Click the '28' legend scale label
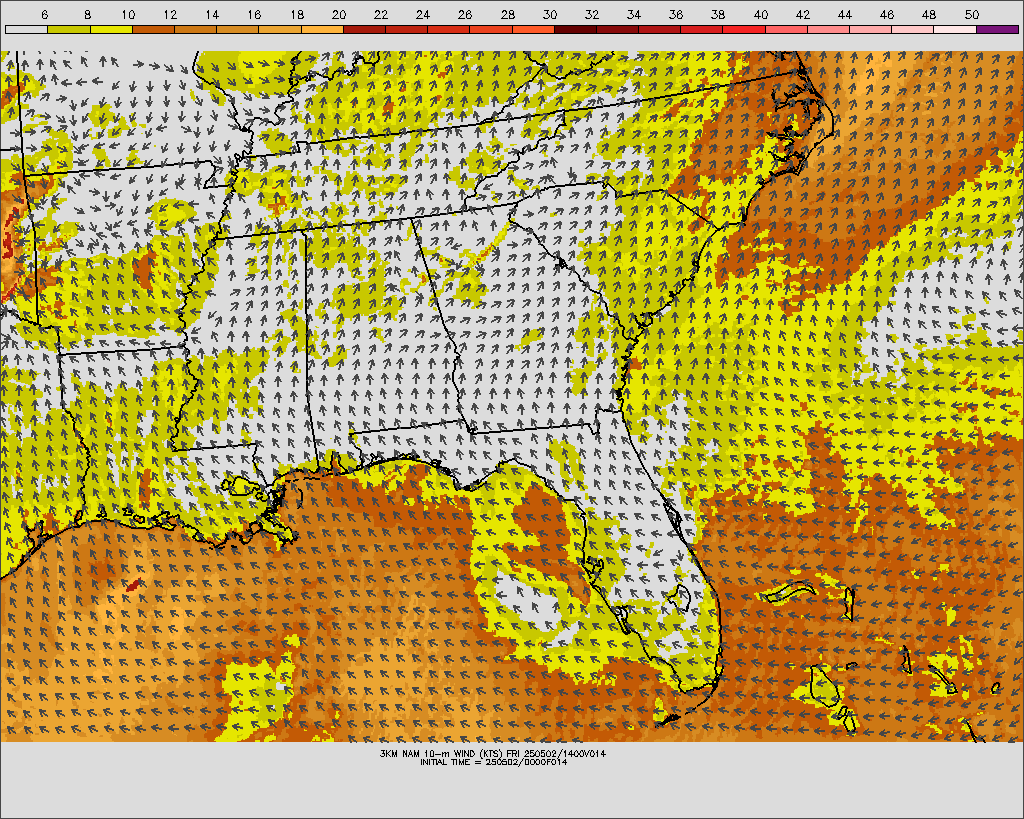Viewport: 1024px width, 819px height. pos(508,15)
